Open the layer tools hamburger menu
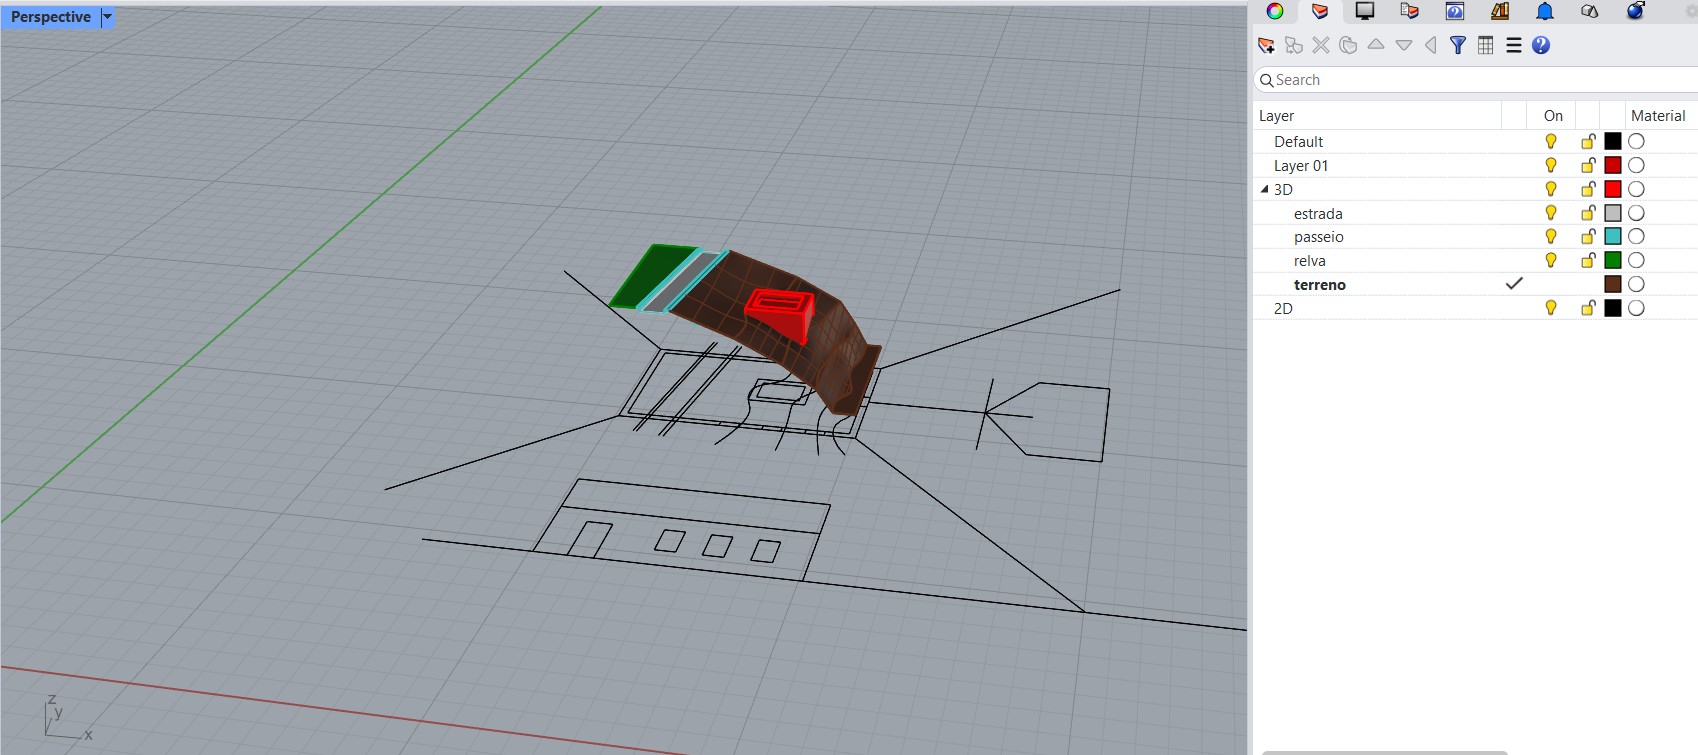 point(1514,45)
